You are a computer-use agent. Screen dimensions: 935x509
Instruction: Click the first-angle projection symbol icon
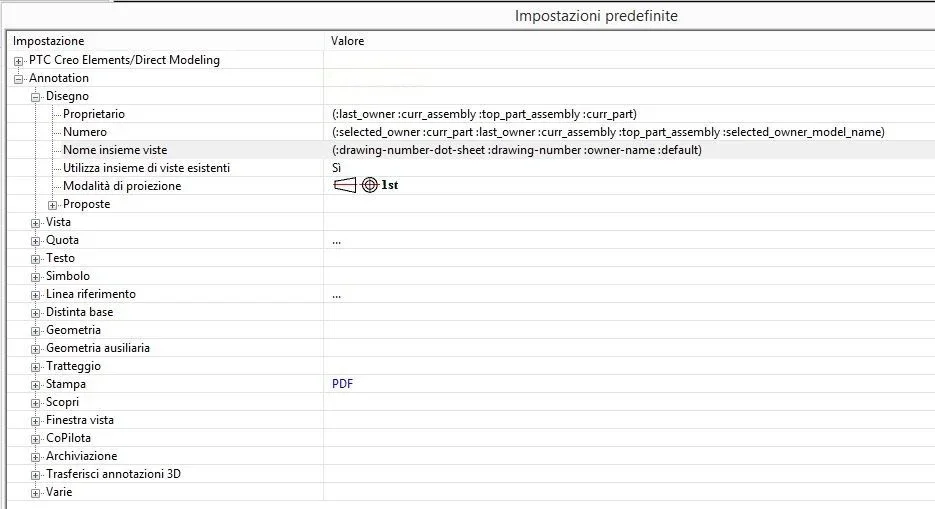click(365, 185)
